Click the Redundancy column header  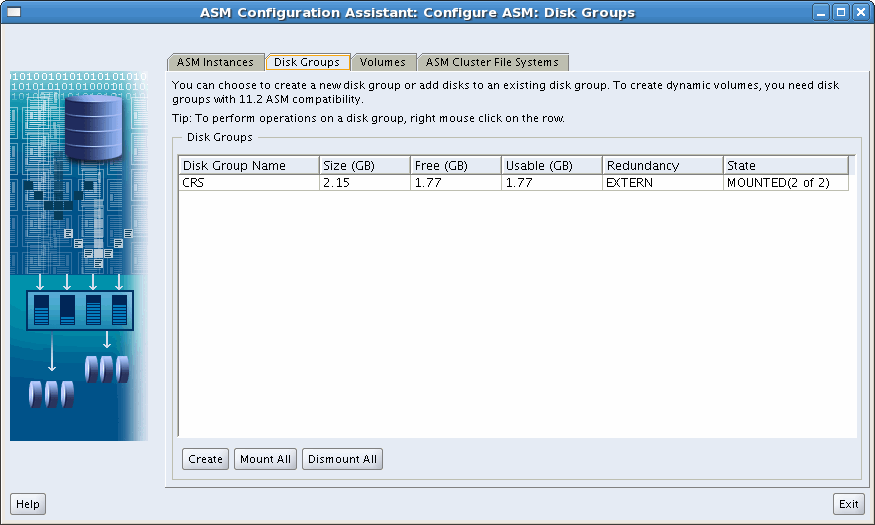662,165
